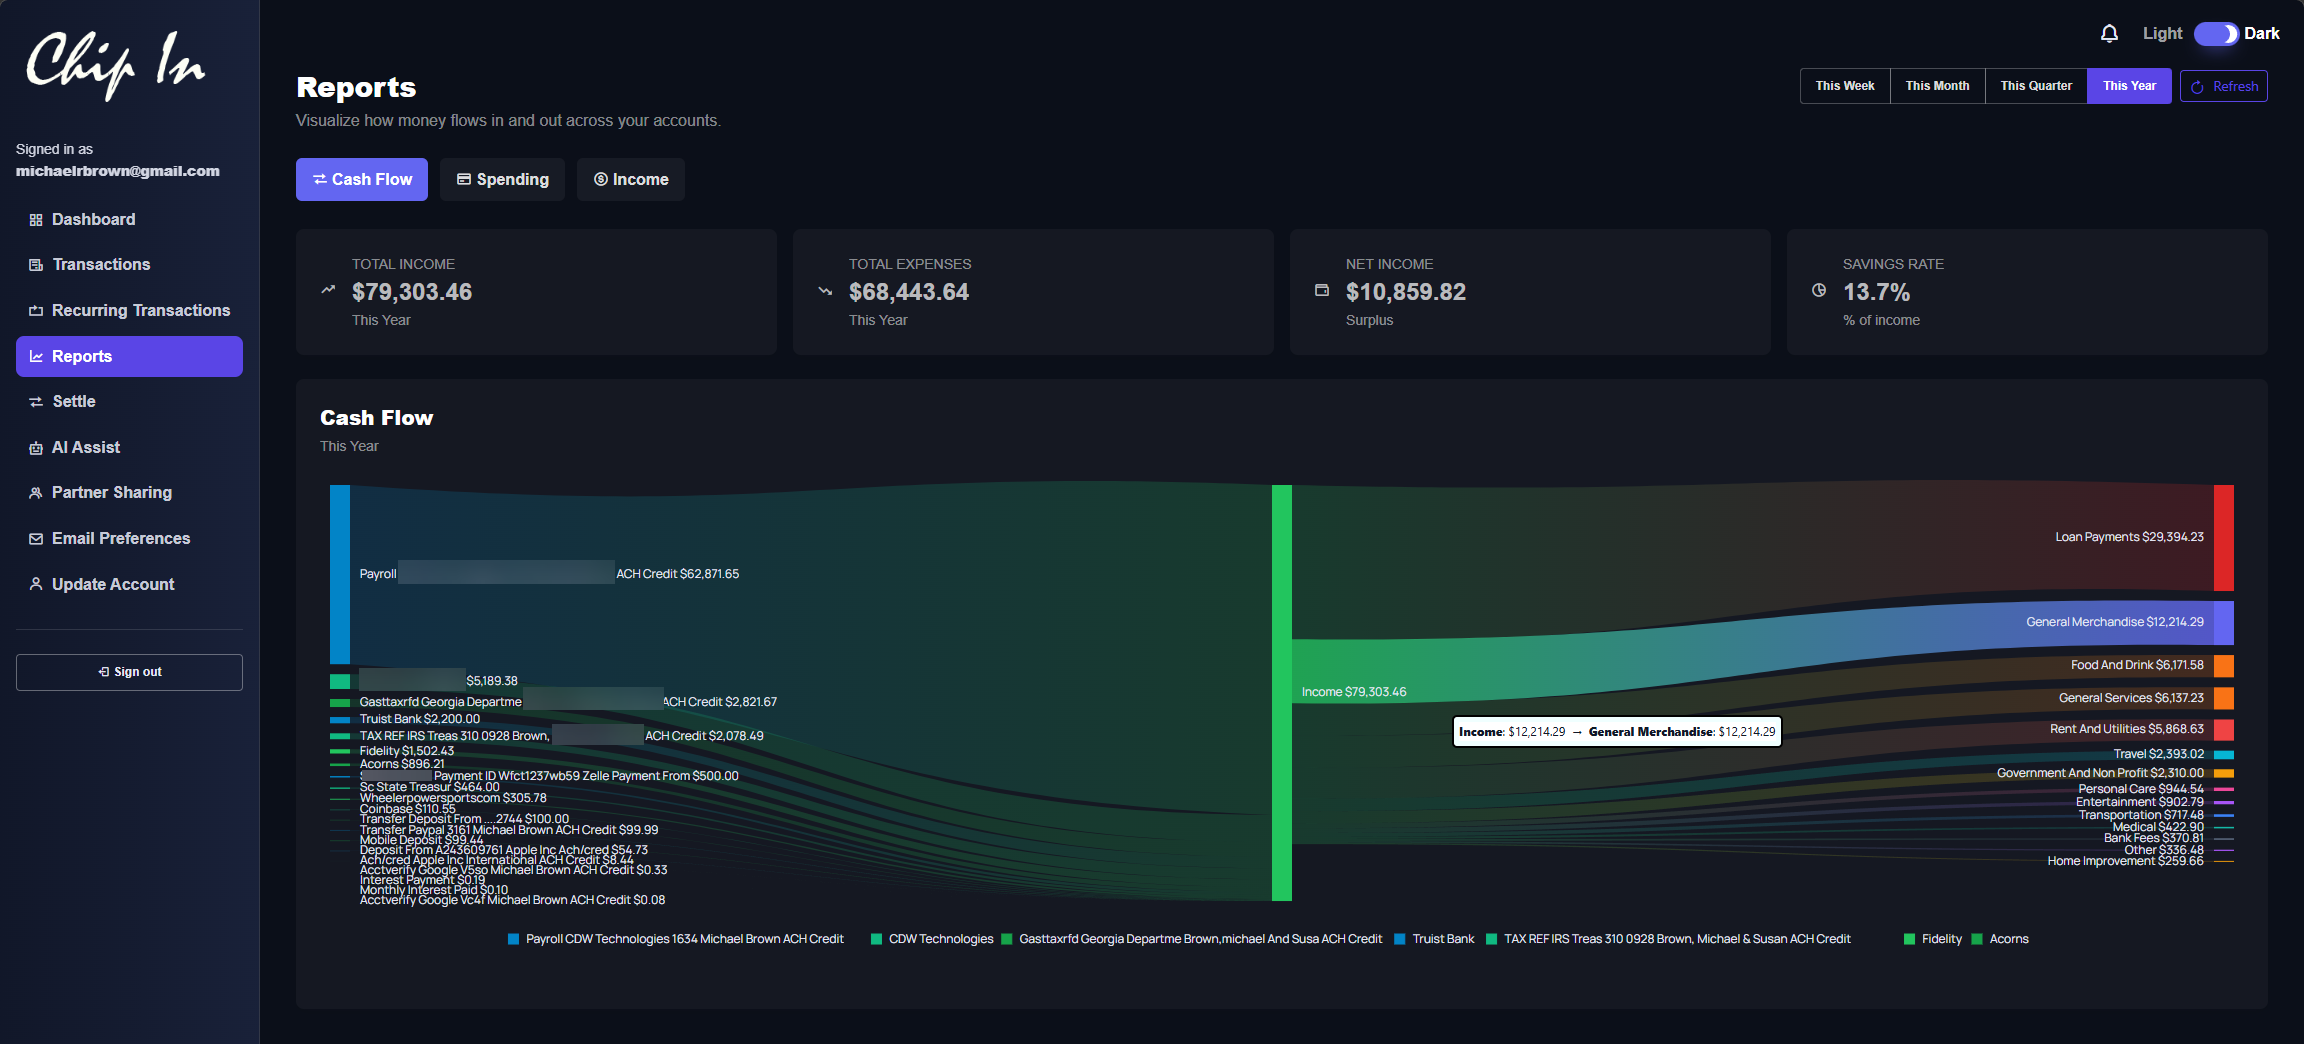Open Dashboard from the sidebar

pos(129,220)
